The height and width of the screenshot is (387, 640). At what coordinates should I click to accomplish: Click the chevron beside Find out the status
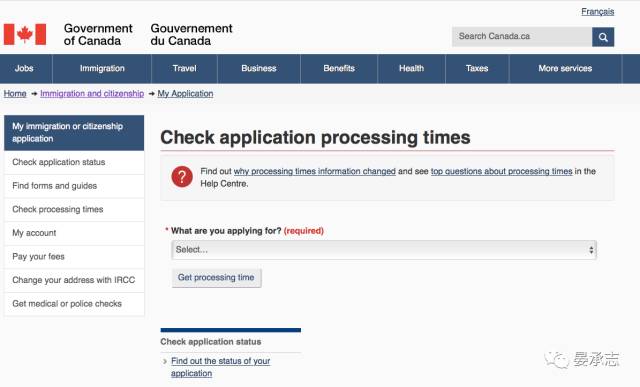pyautogui.click(x=164, y=361)
